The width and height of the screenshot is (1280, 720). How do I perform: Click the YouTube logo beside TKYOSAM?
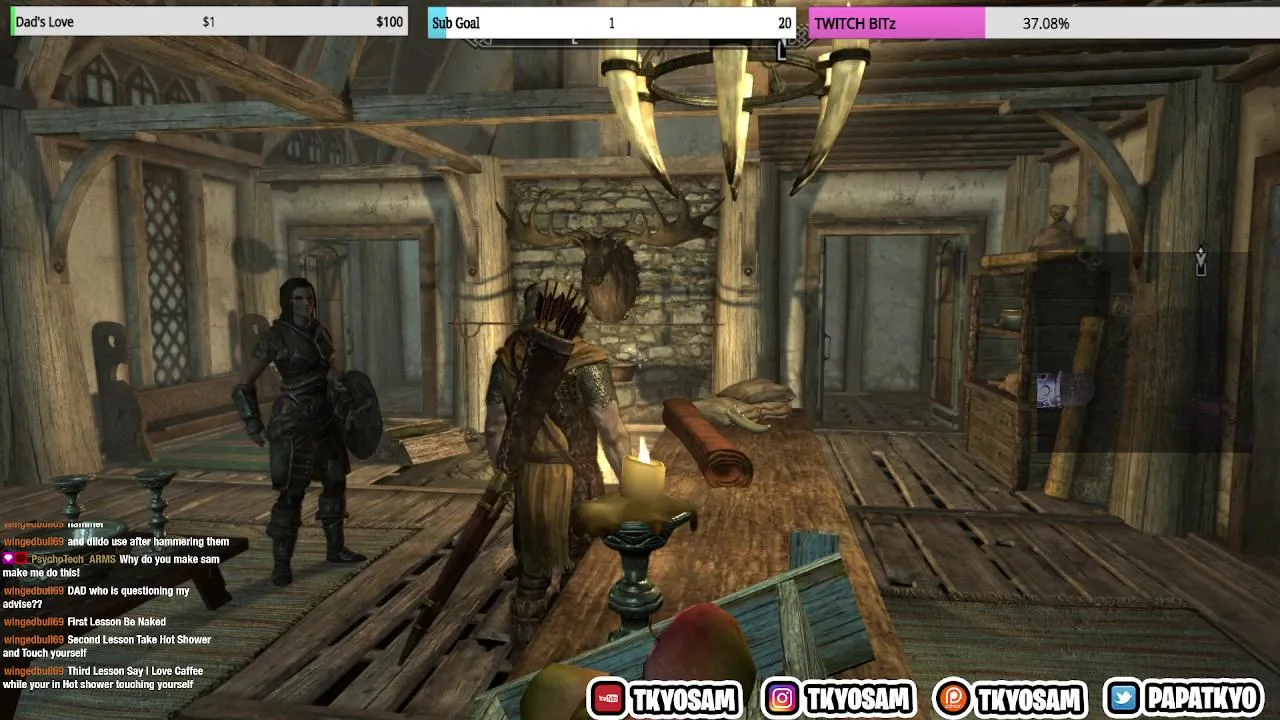(606, 698)
